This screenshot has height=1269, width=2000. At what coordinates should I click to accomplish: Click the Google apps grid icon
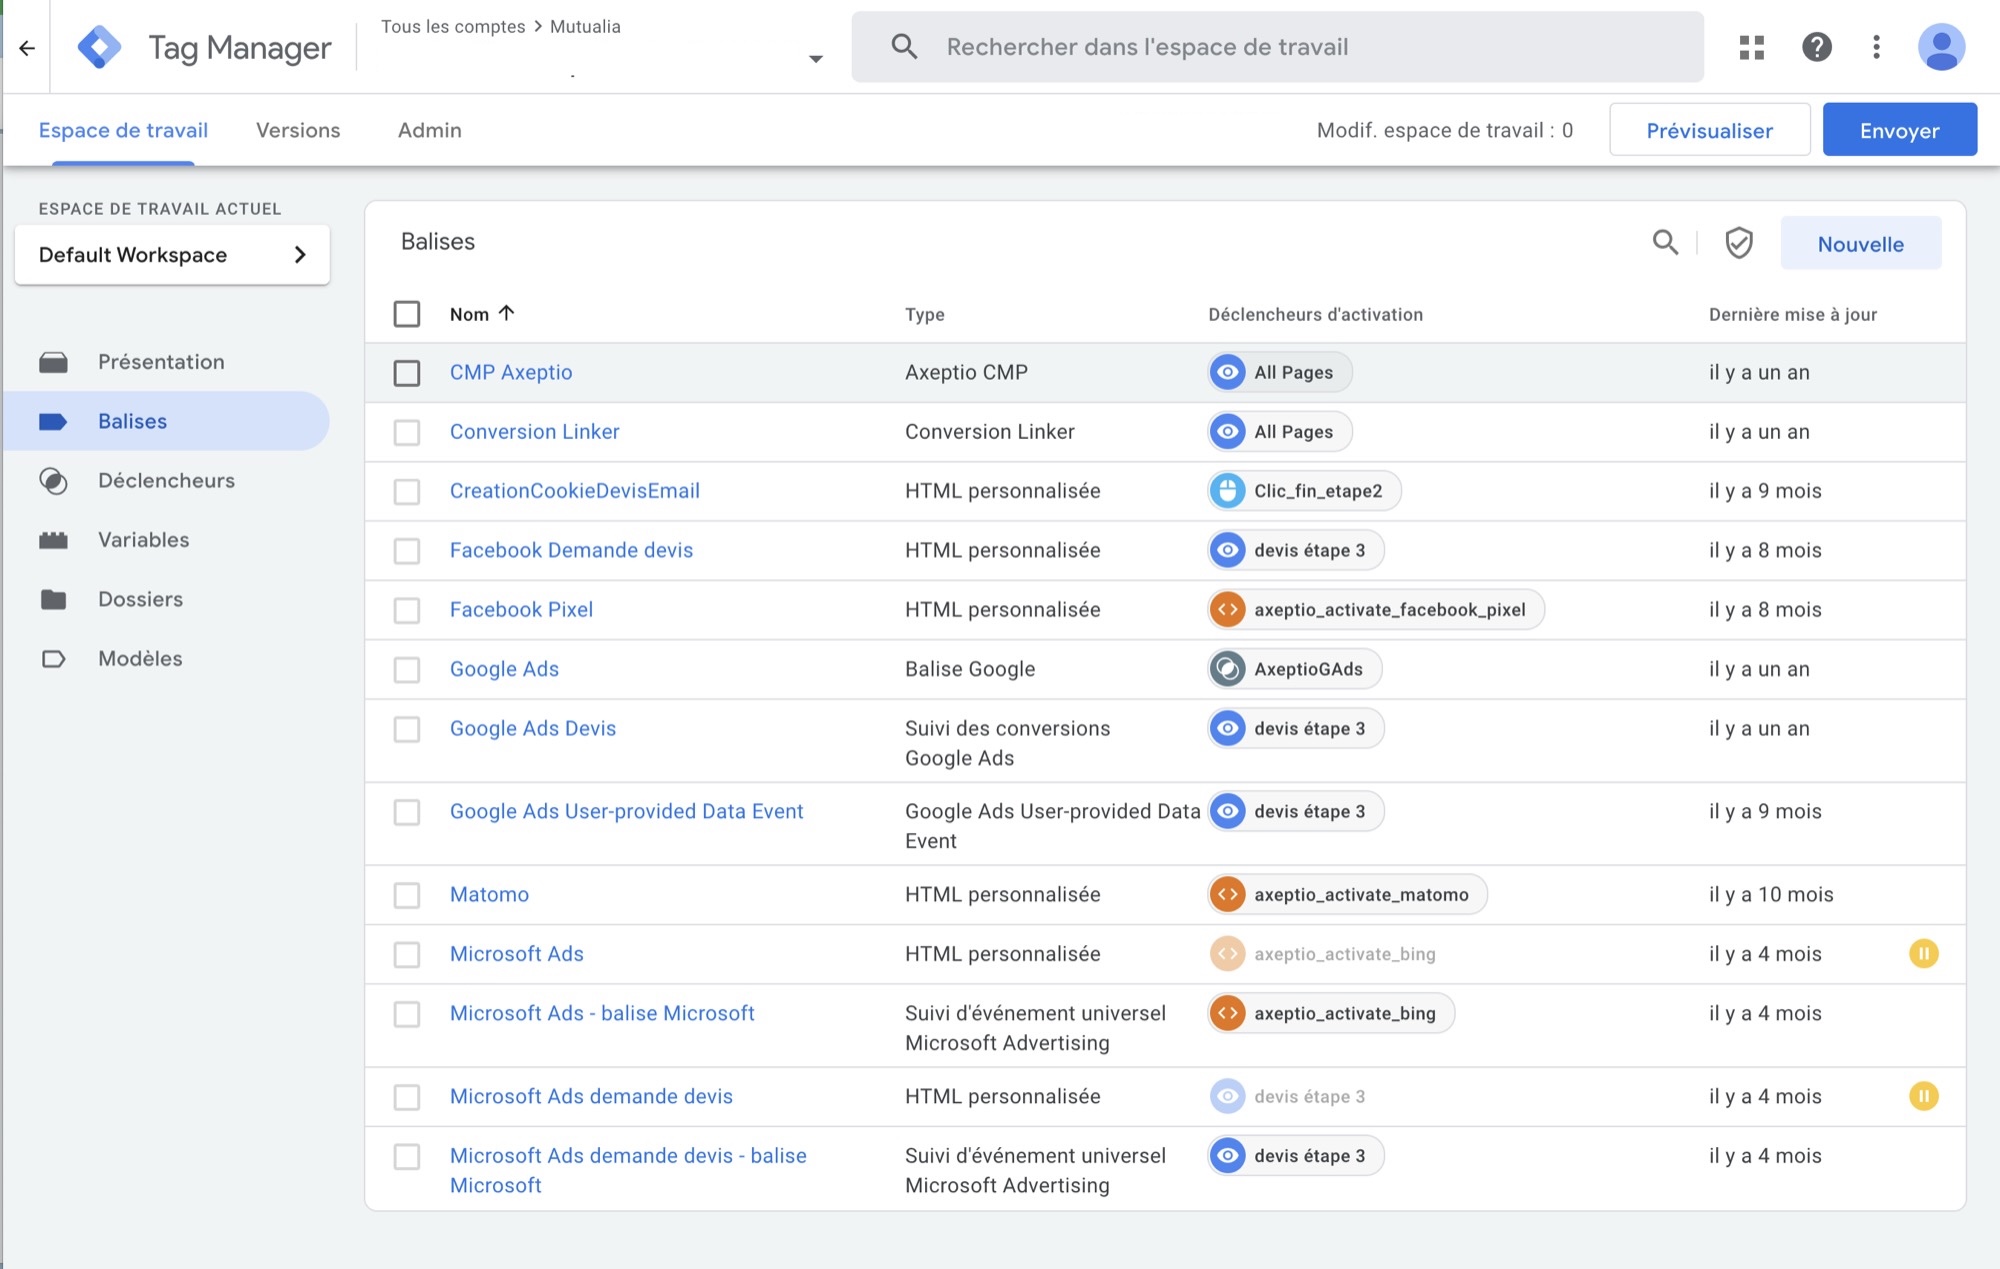pos(1751,46)
